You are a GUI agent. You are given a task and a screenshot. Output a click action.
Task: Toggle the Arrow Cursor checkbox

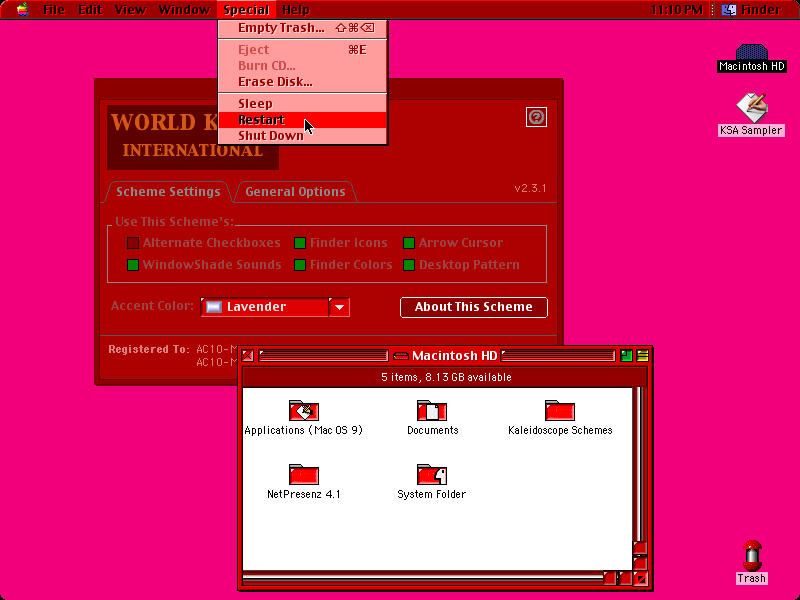(x=409, y=243)
